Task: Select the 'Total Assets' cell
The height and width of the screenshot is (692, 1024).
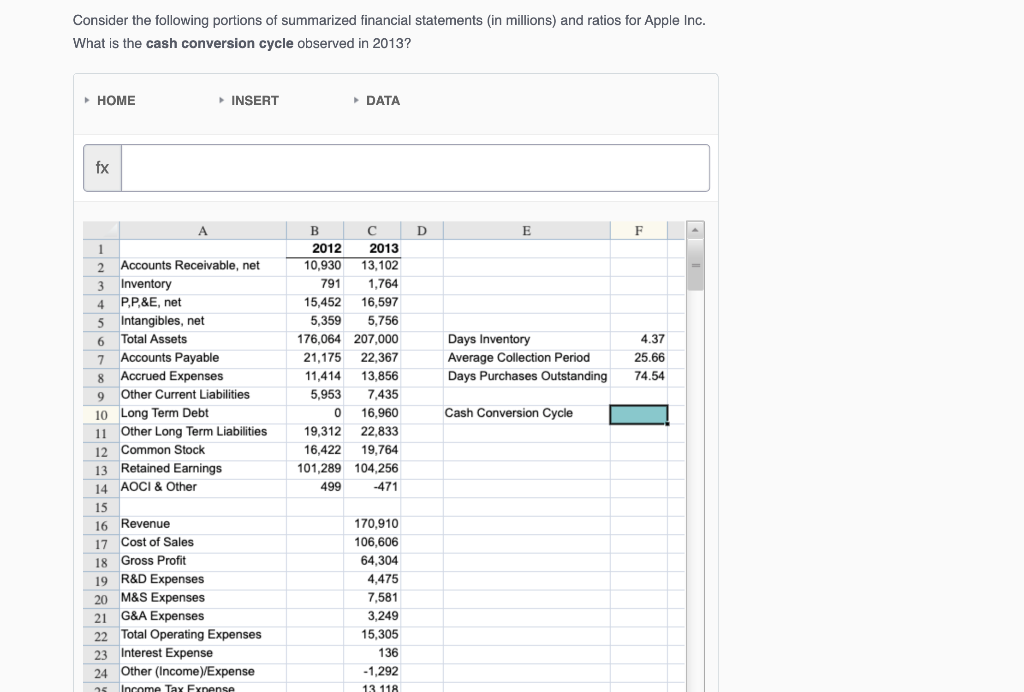Action: (202, 339)
